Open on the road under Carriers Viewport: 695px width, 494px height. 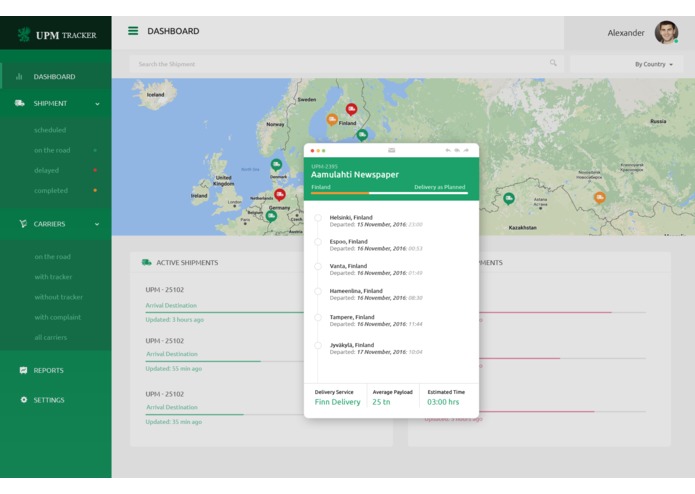pos(53,257)
